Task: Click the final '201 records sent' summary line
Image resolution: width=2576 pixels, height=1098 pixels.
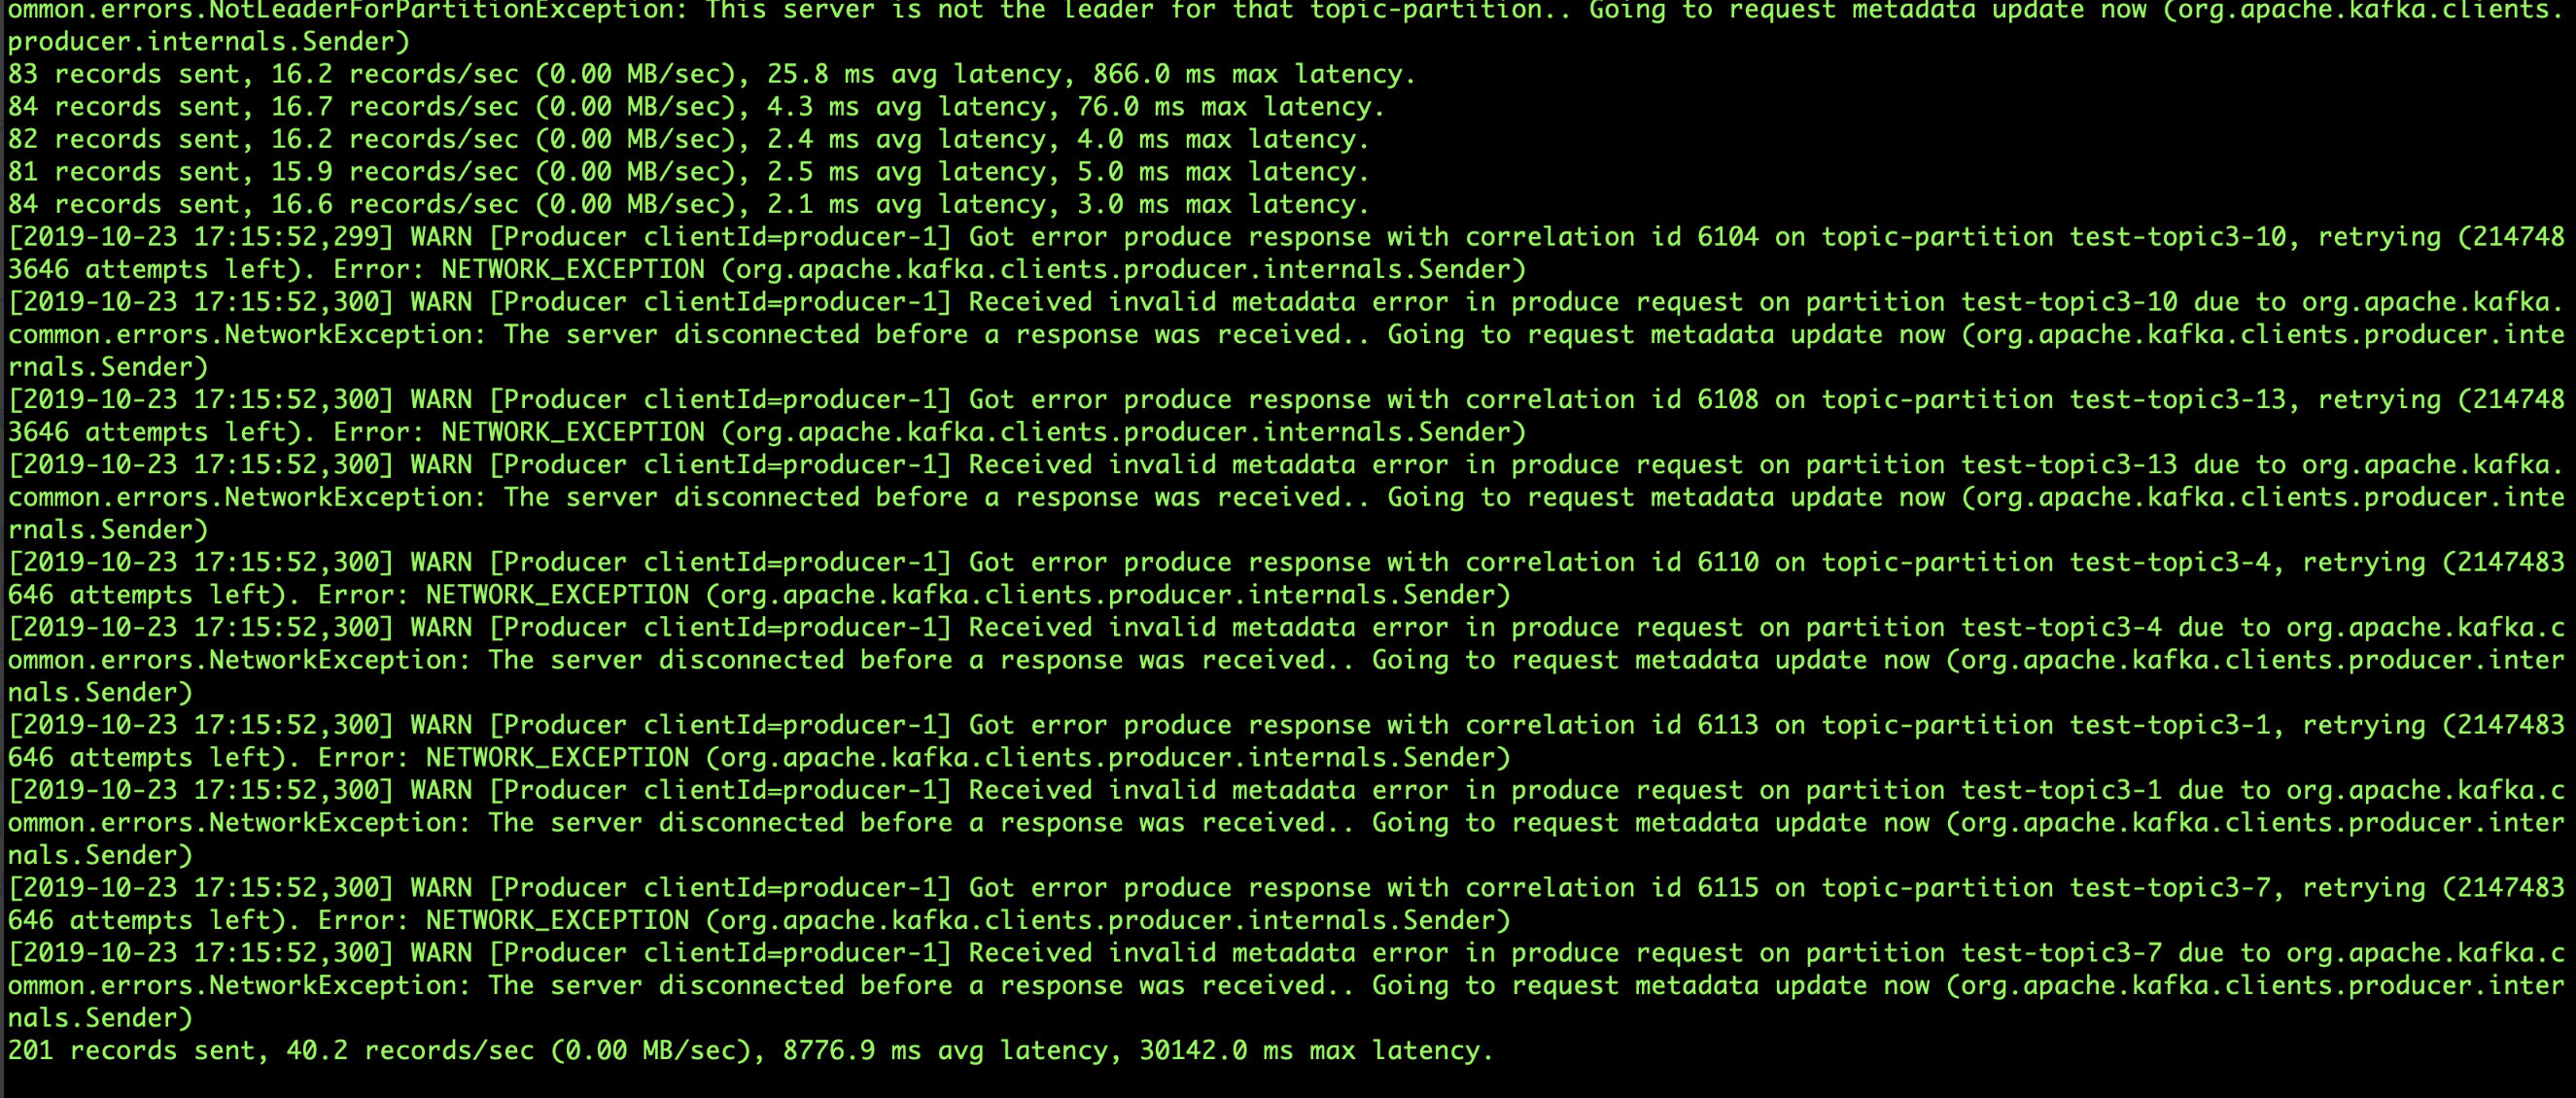Action: click(750, 1051)
